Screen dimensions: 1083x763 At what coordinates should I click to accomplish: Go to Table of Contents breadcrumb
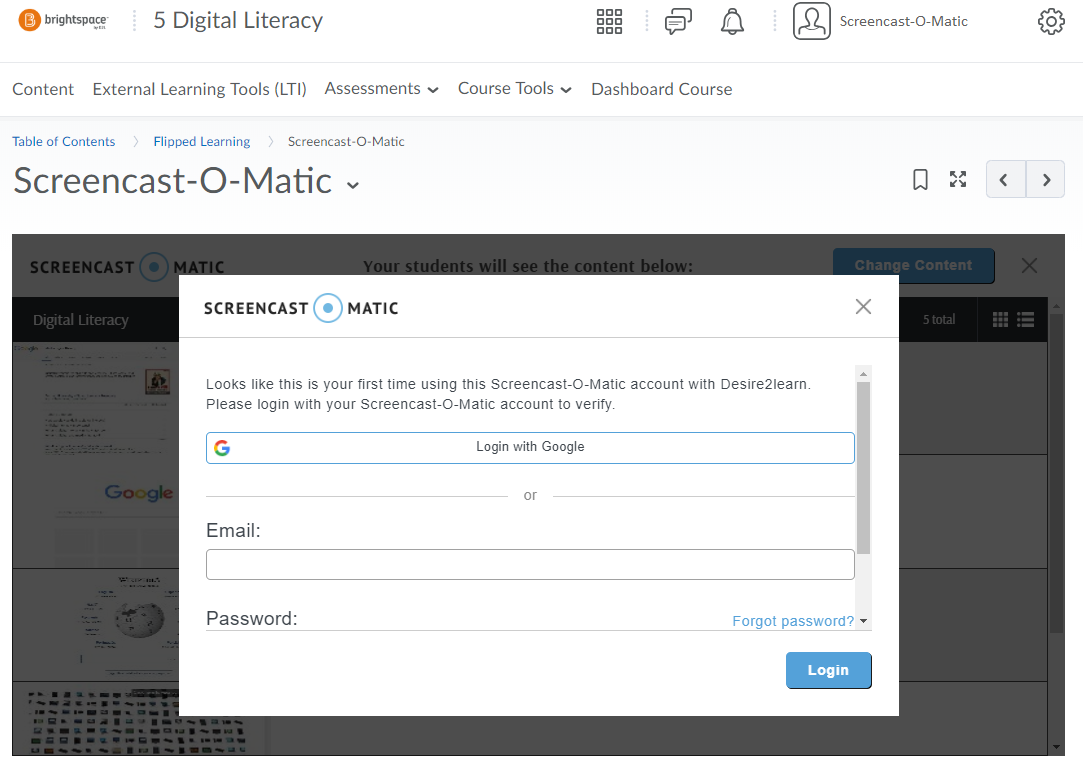64,142
